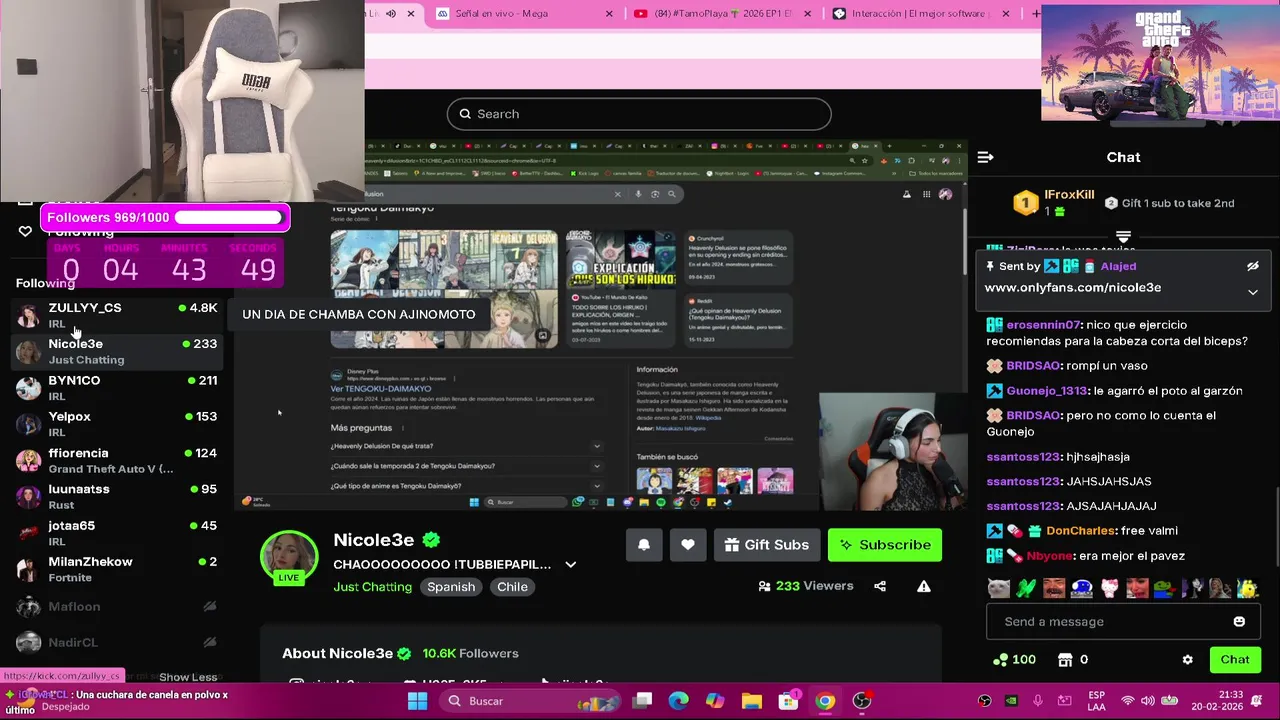The height and width of the screenshot is (720, 1280).
Task: Launch Microsoft Edge from the taskbar
Action: [679, 701]
